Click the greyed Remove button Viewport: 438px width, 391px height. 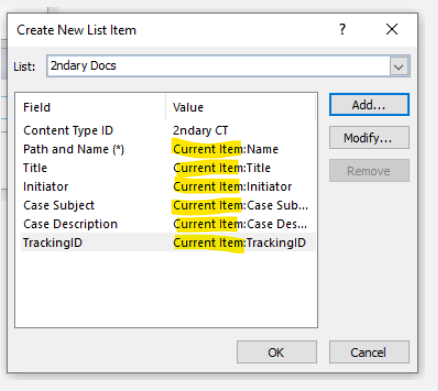(369, 171)
